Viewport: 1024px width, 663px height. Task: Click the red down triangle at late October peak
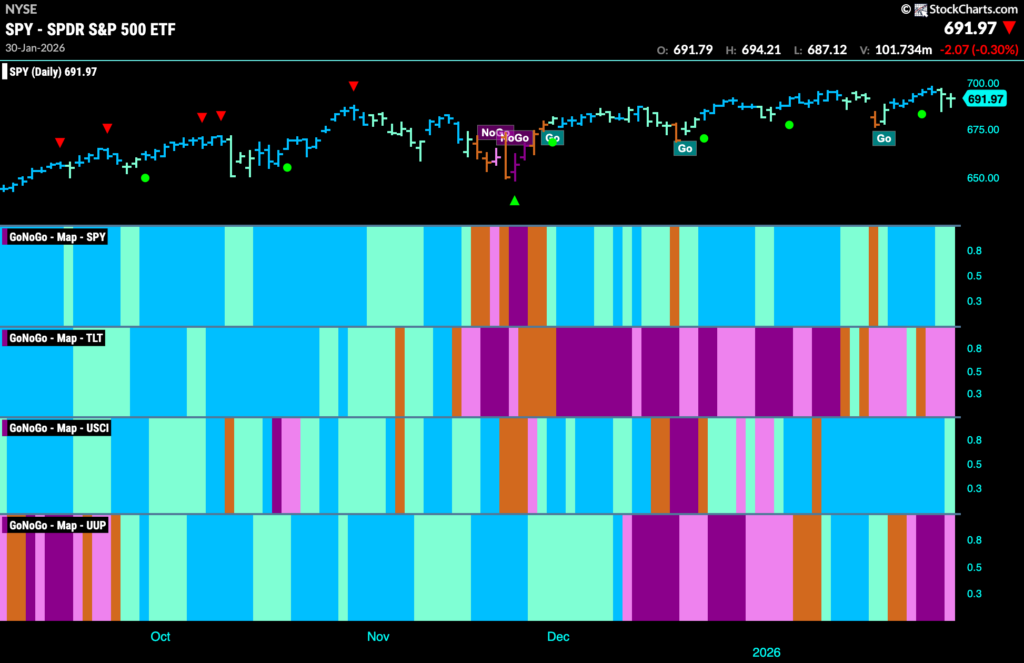coord(353,86)
